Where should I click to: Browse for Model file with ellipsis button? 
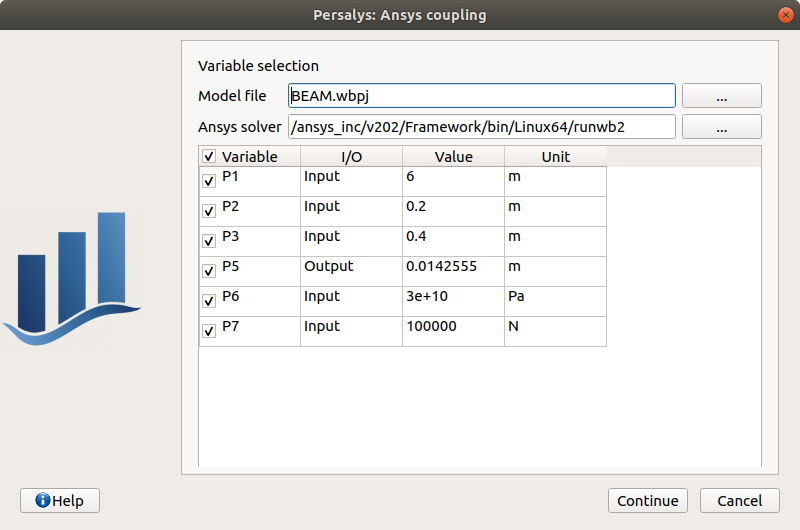(721, 96)
